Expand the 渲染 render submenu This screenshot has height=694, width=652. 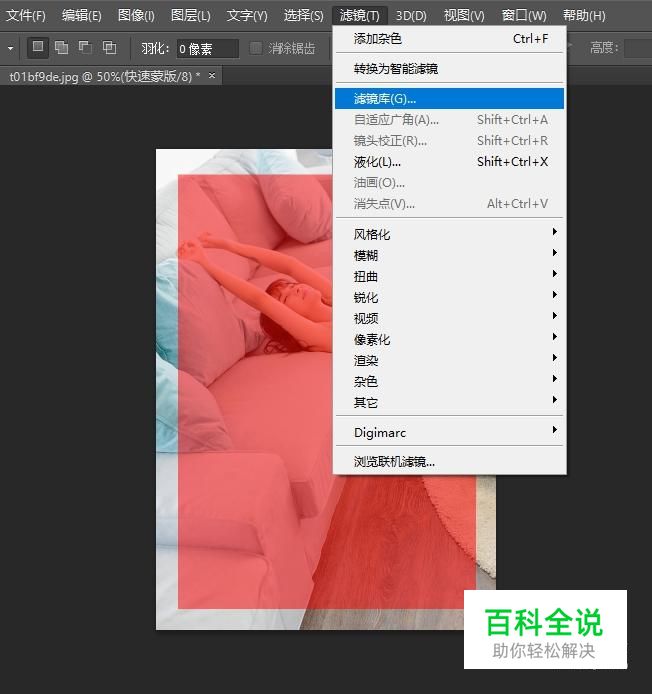[x=449, y=360]
